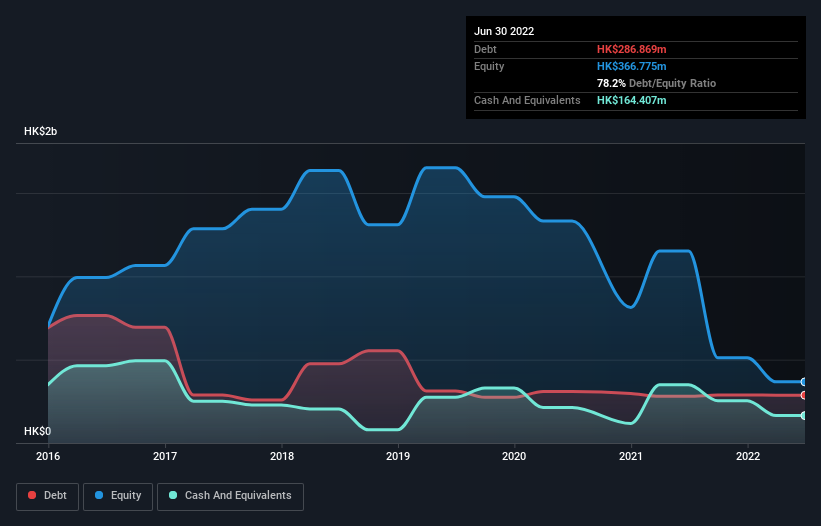Viewport: 821px width, 526px height.
Task: Click the 78.2% Debt/Equity Ratio text
Action: 656,83
